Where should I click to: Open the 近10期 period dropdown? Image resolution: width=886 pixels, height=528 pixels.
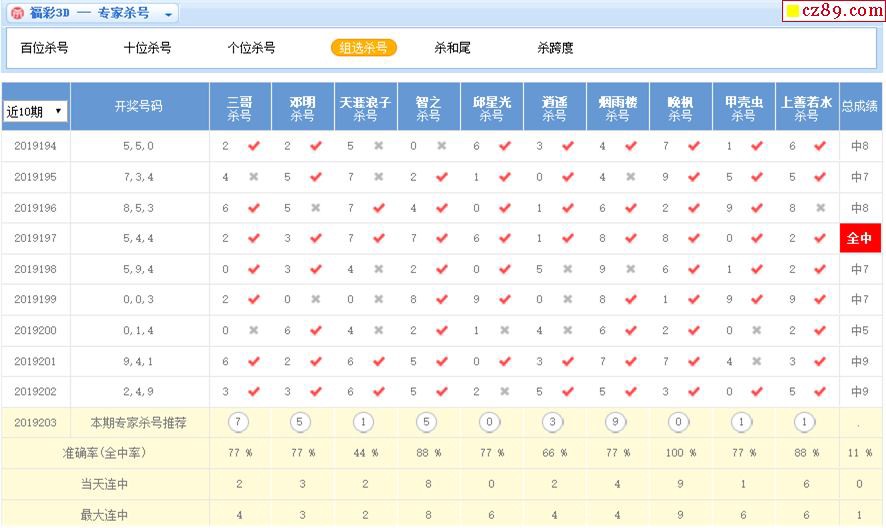pos(35,110)
